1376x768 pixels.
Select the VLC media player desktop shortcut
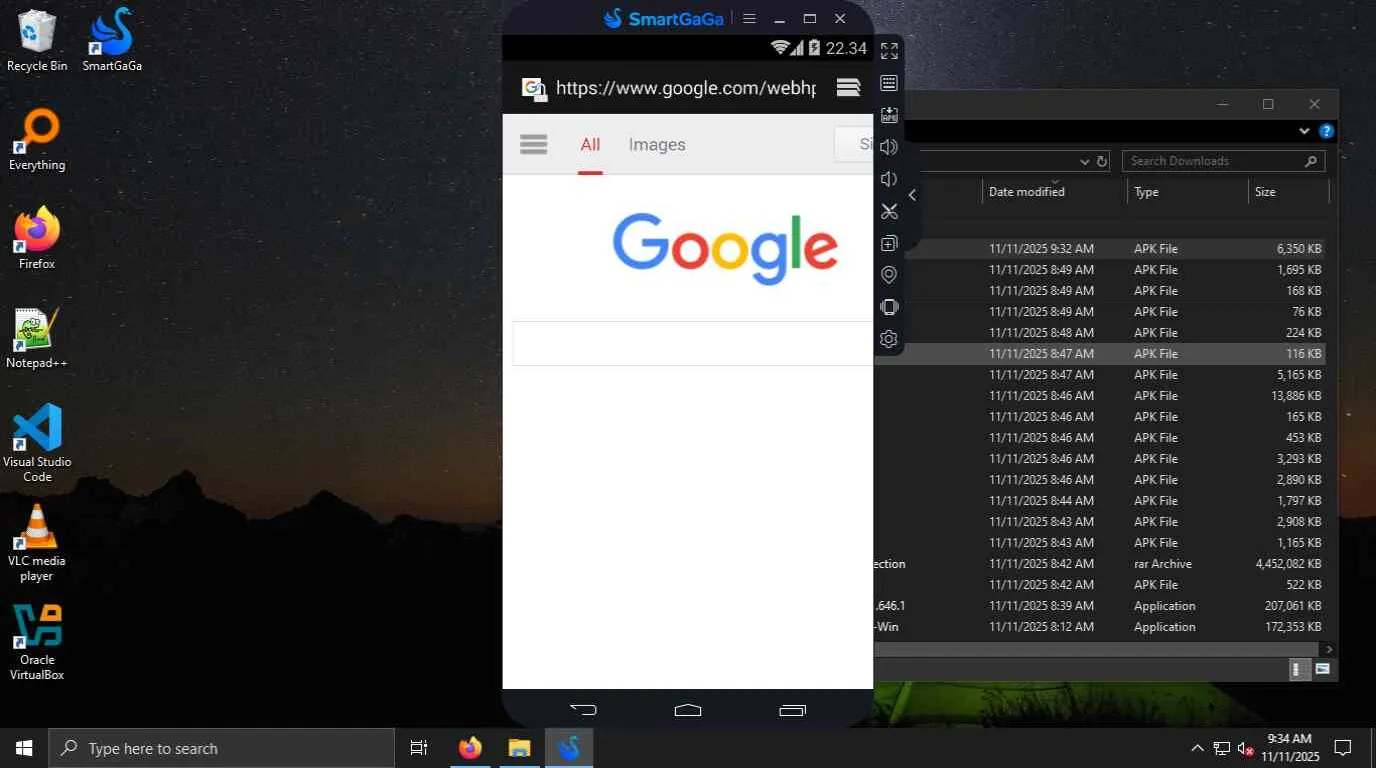[37, 543]
